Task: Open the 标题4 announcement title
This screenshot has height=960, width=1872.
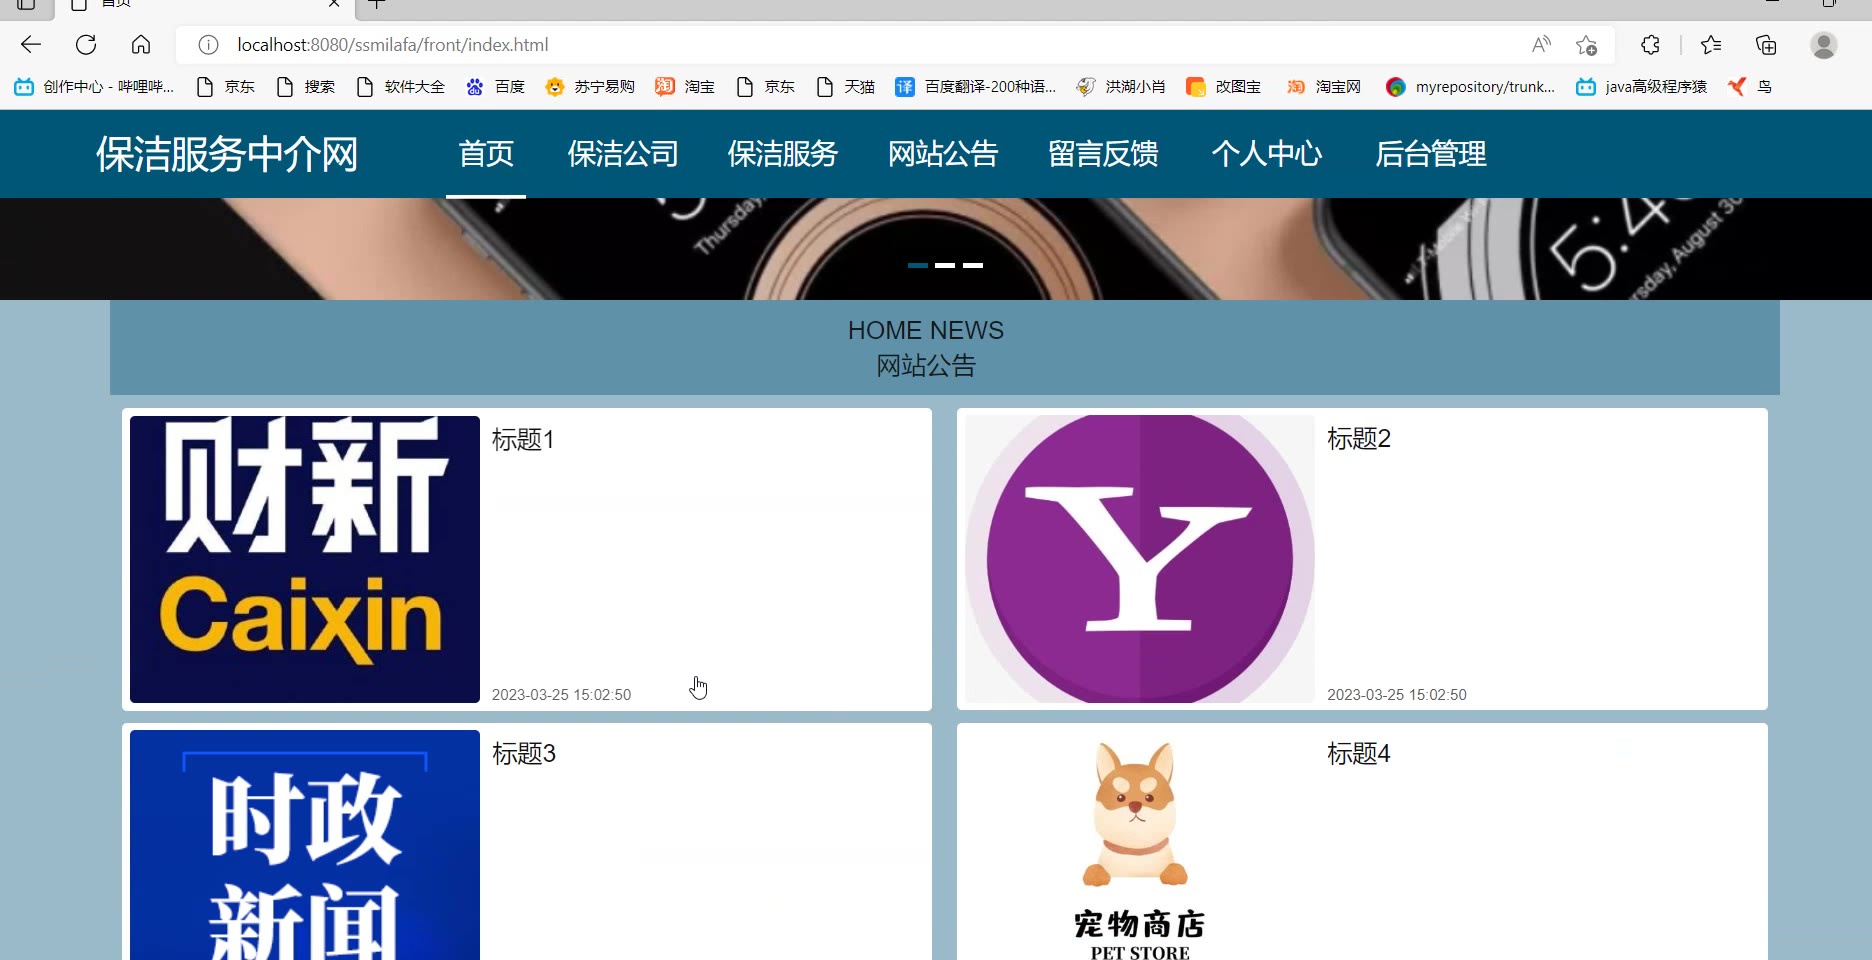Action: point(1359,754)
